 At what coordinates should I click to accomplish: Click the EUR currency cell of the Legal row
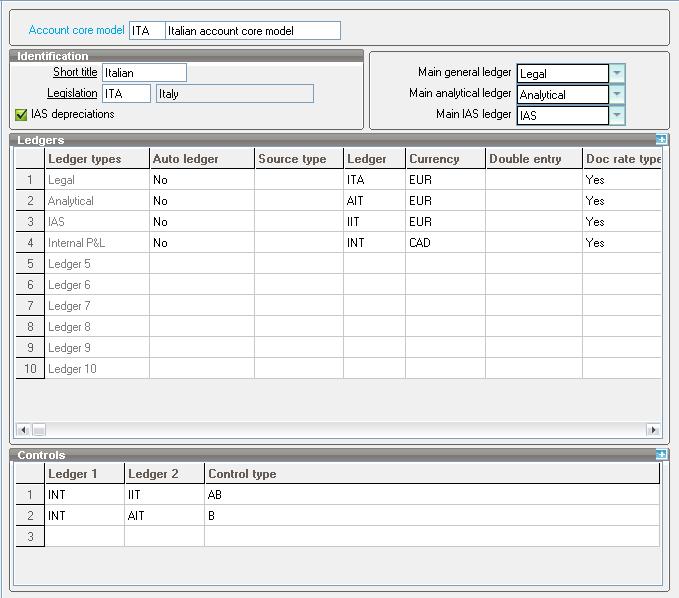pos(445,180)
